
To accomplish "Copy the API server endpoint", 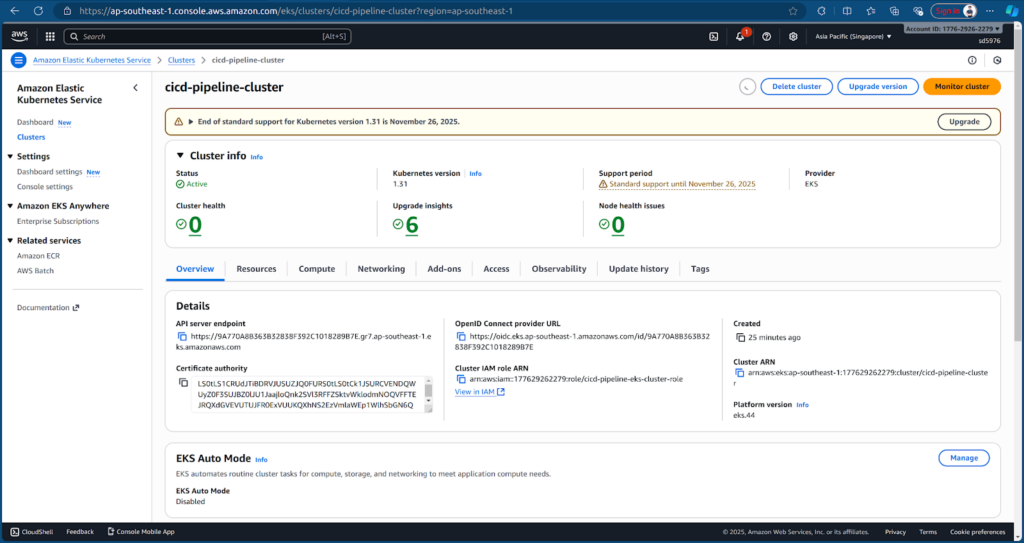I will pos(182,337).
